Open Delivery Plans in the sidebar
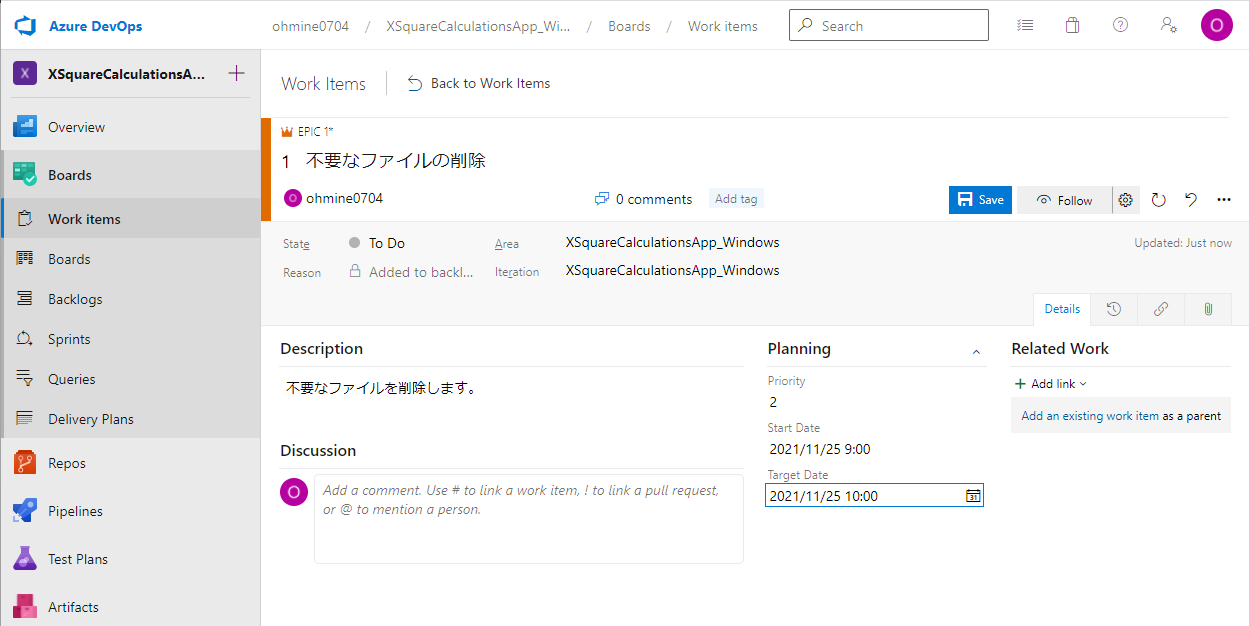 [130, 419]
